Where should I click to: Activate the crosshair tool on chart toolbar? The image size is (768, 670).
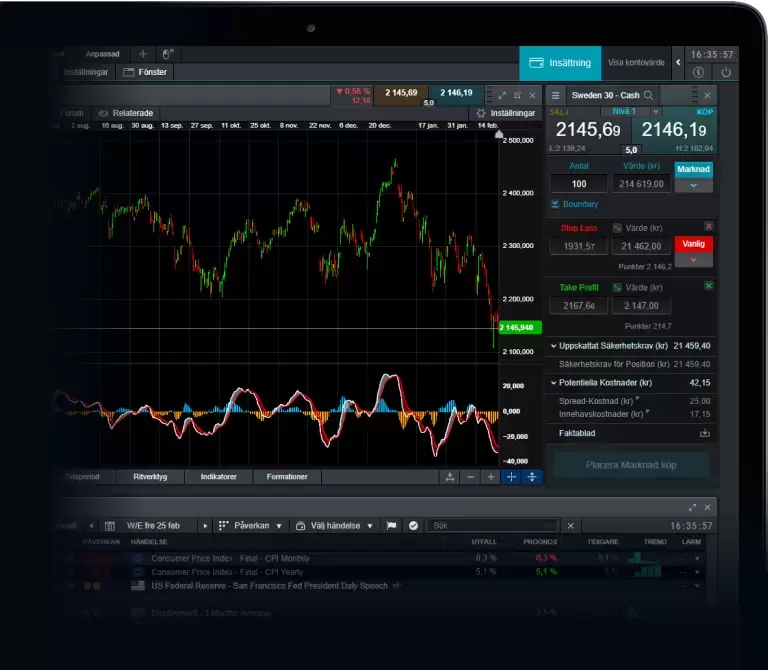click(x=511, y=477)
